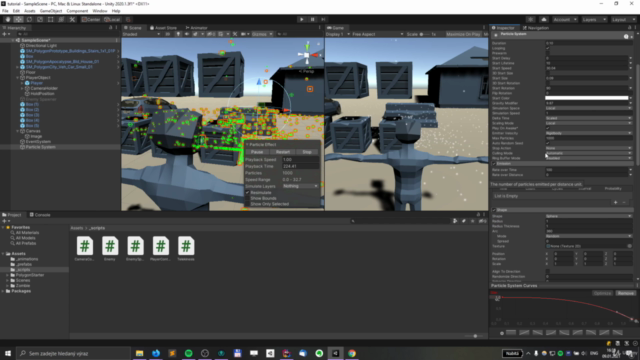This screenshot has width=640, height=360.
Task: Select the Rect transform tool
Action: [x=50, y=19]
